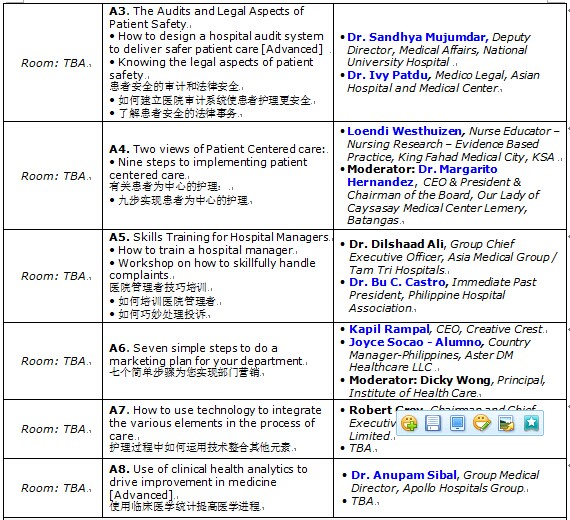Click the teal star bookmark icon

point(531,423)
